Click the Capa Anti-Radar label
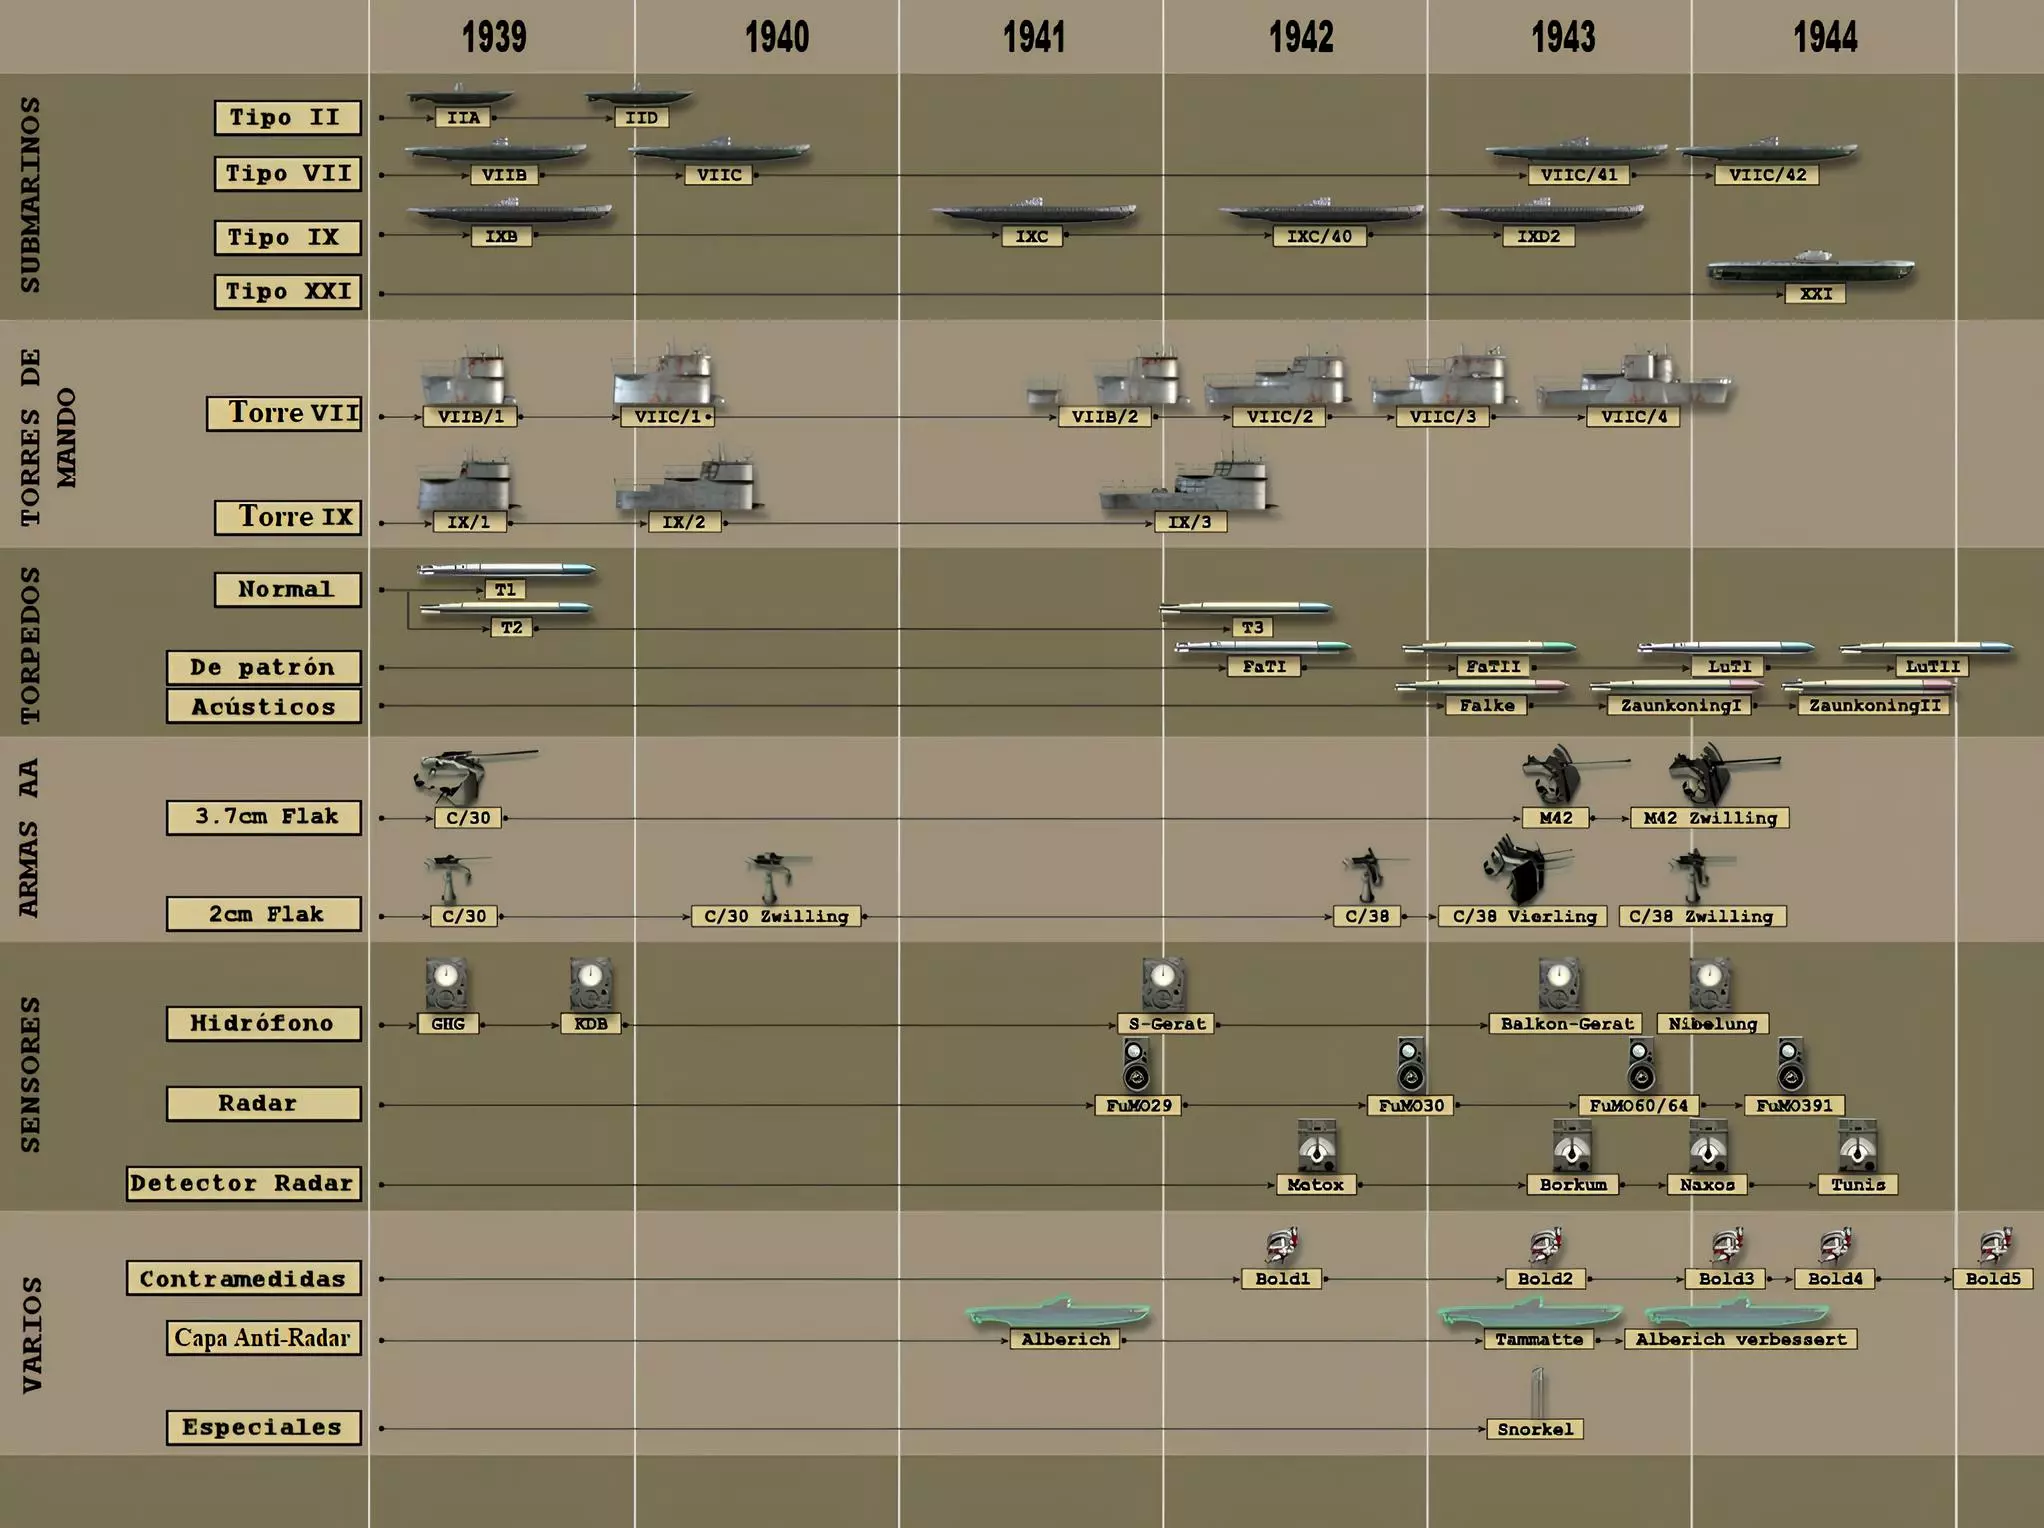This screenshot has width=2044, height=1528. point(263,1338)
